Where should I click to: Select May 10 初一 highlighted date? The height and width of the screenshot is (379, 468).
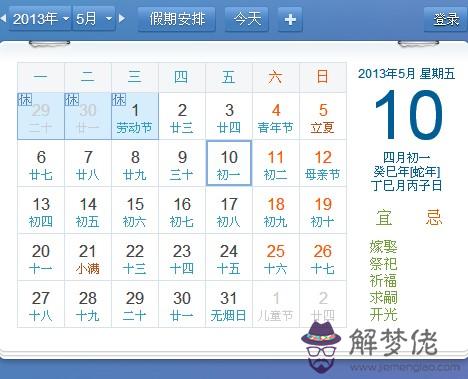[x=229, y=163]
